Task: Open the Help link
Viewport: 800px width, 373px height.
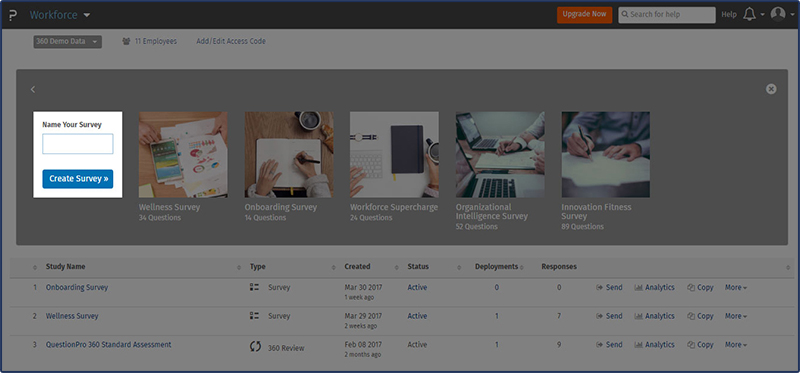Action: point(729,15)
